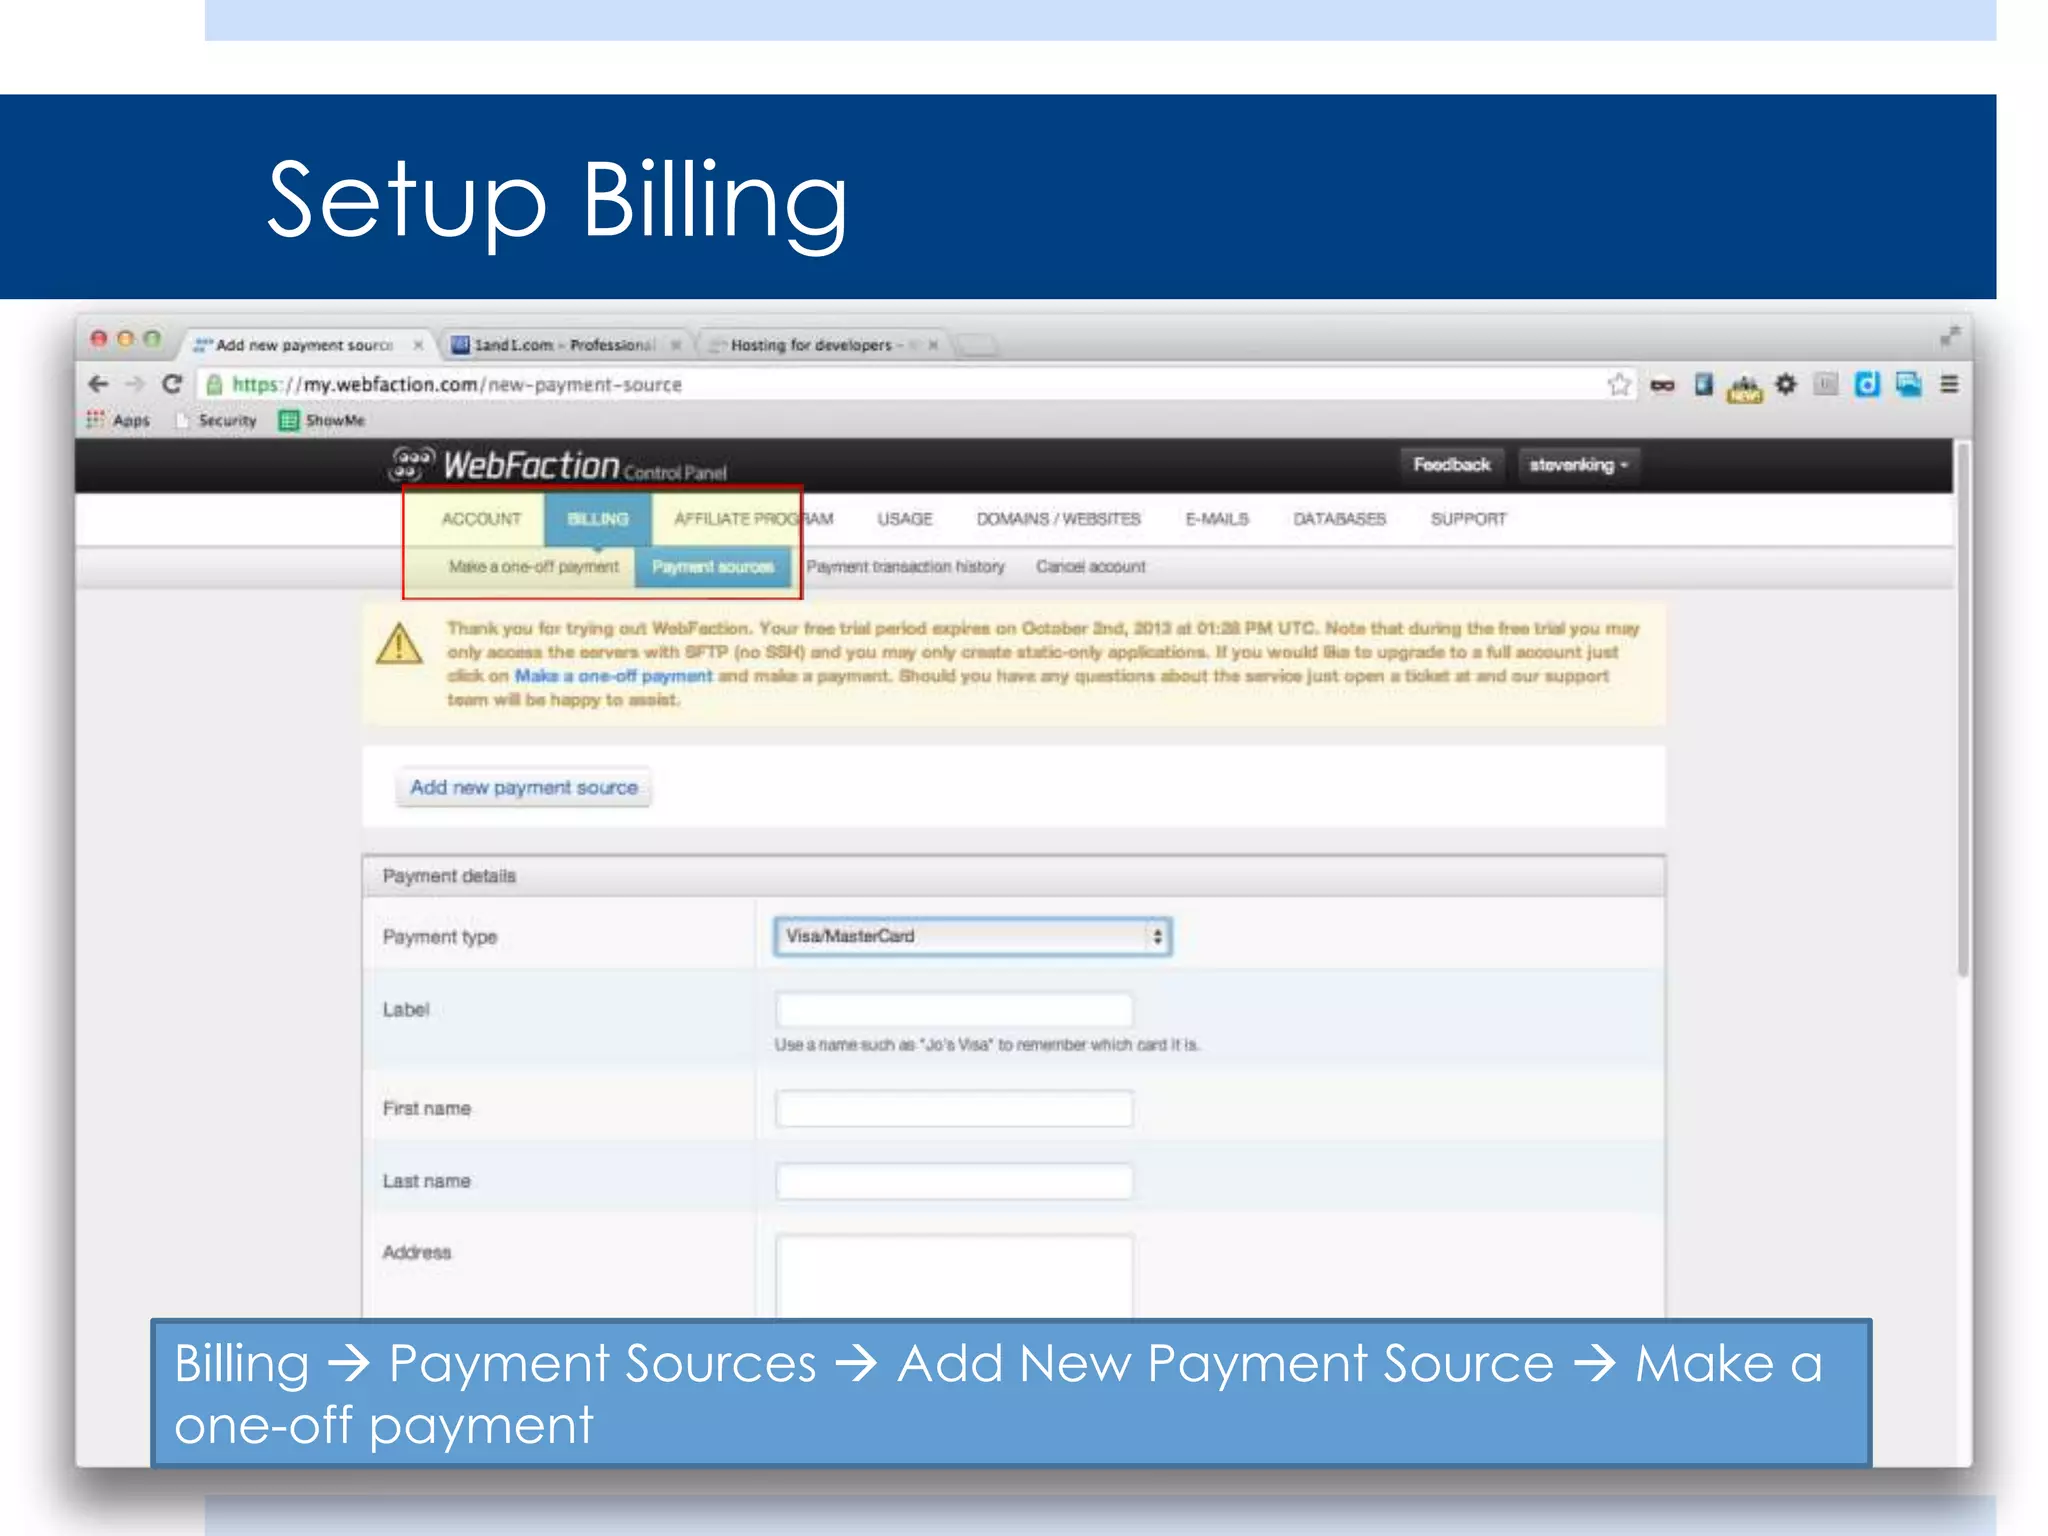This screenshot has width=2048, height=1536.
Task: Open the SUPPORT menu
Action: (1468, 519)
